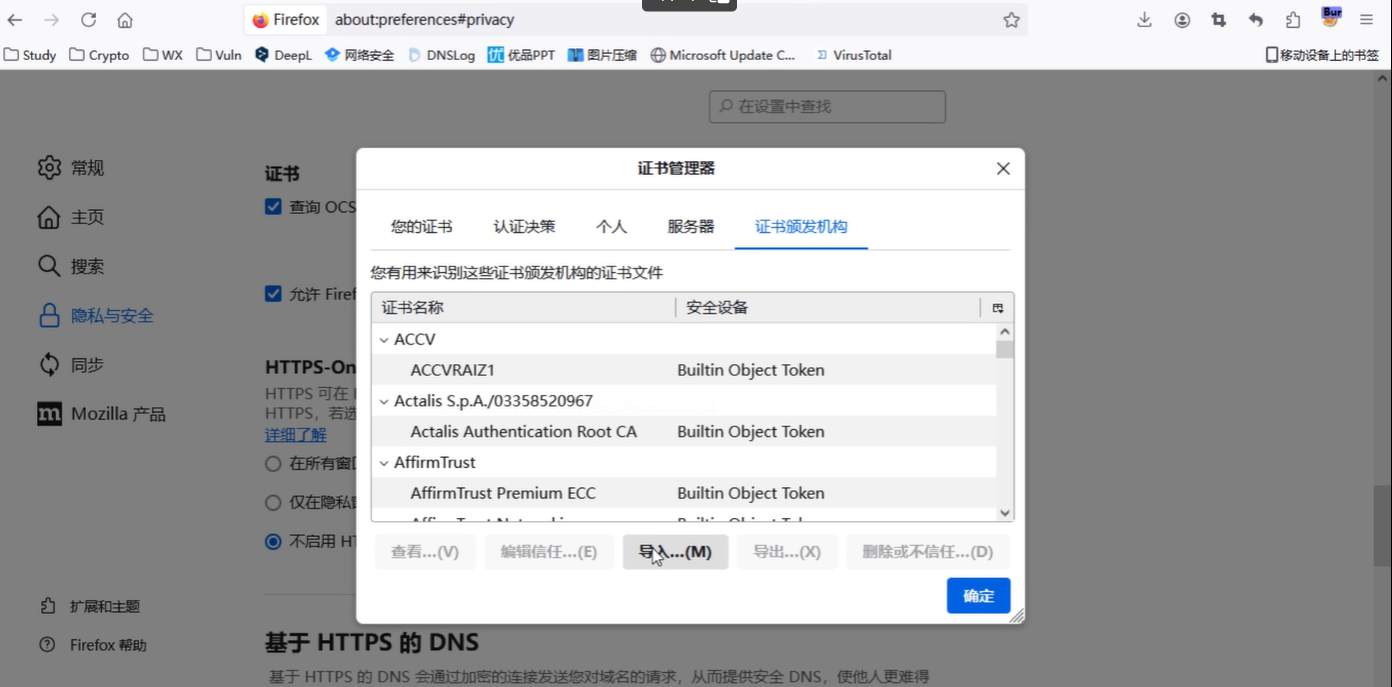1392x687 pixels.
Task: Open the Microsoft Update bookmark
Action: [723, 55]
